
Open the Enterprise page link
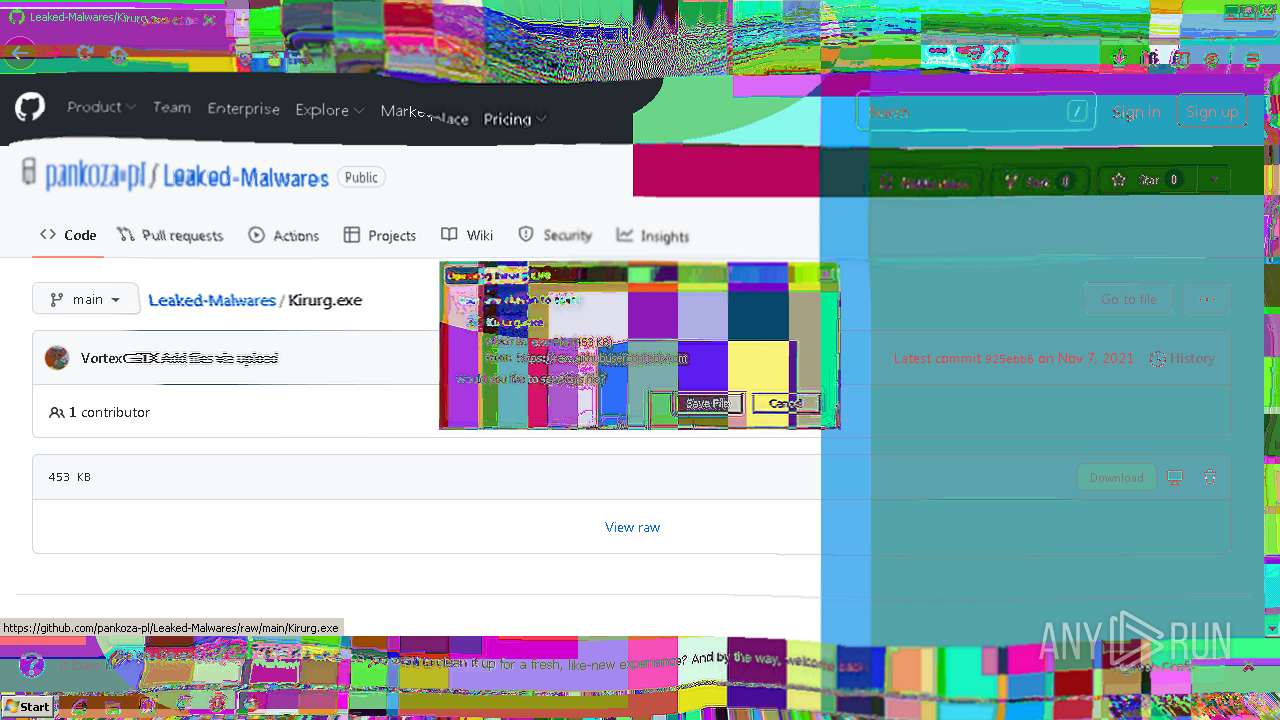point(243,108)
